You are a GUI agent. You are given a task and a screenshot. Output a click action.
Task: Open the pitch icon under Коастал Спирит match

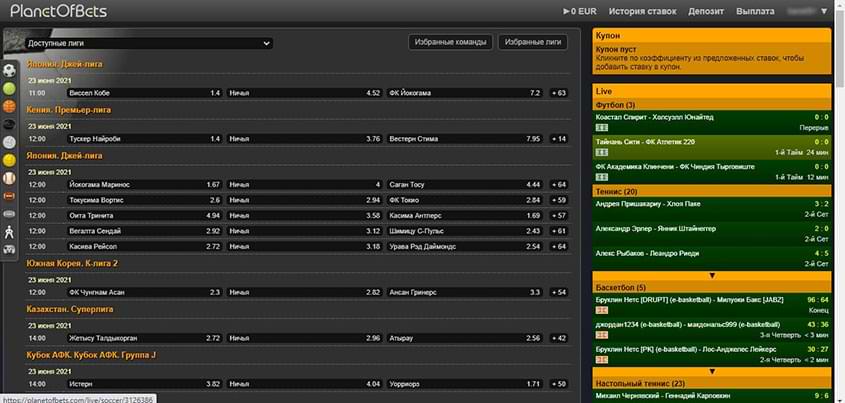click(601, 128)
